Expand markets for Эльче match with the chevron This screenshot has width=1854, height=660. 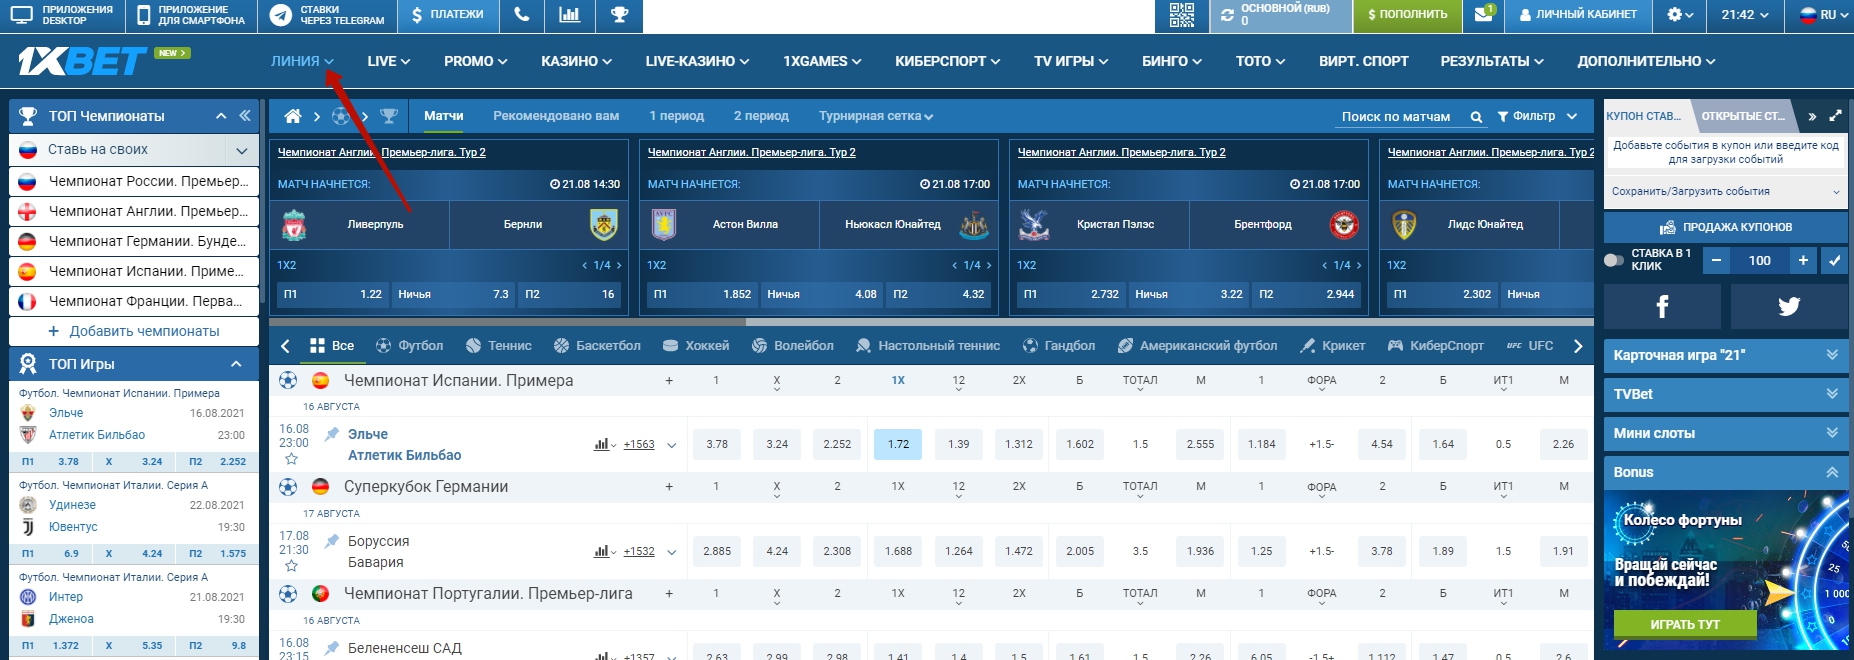[671, 445]
